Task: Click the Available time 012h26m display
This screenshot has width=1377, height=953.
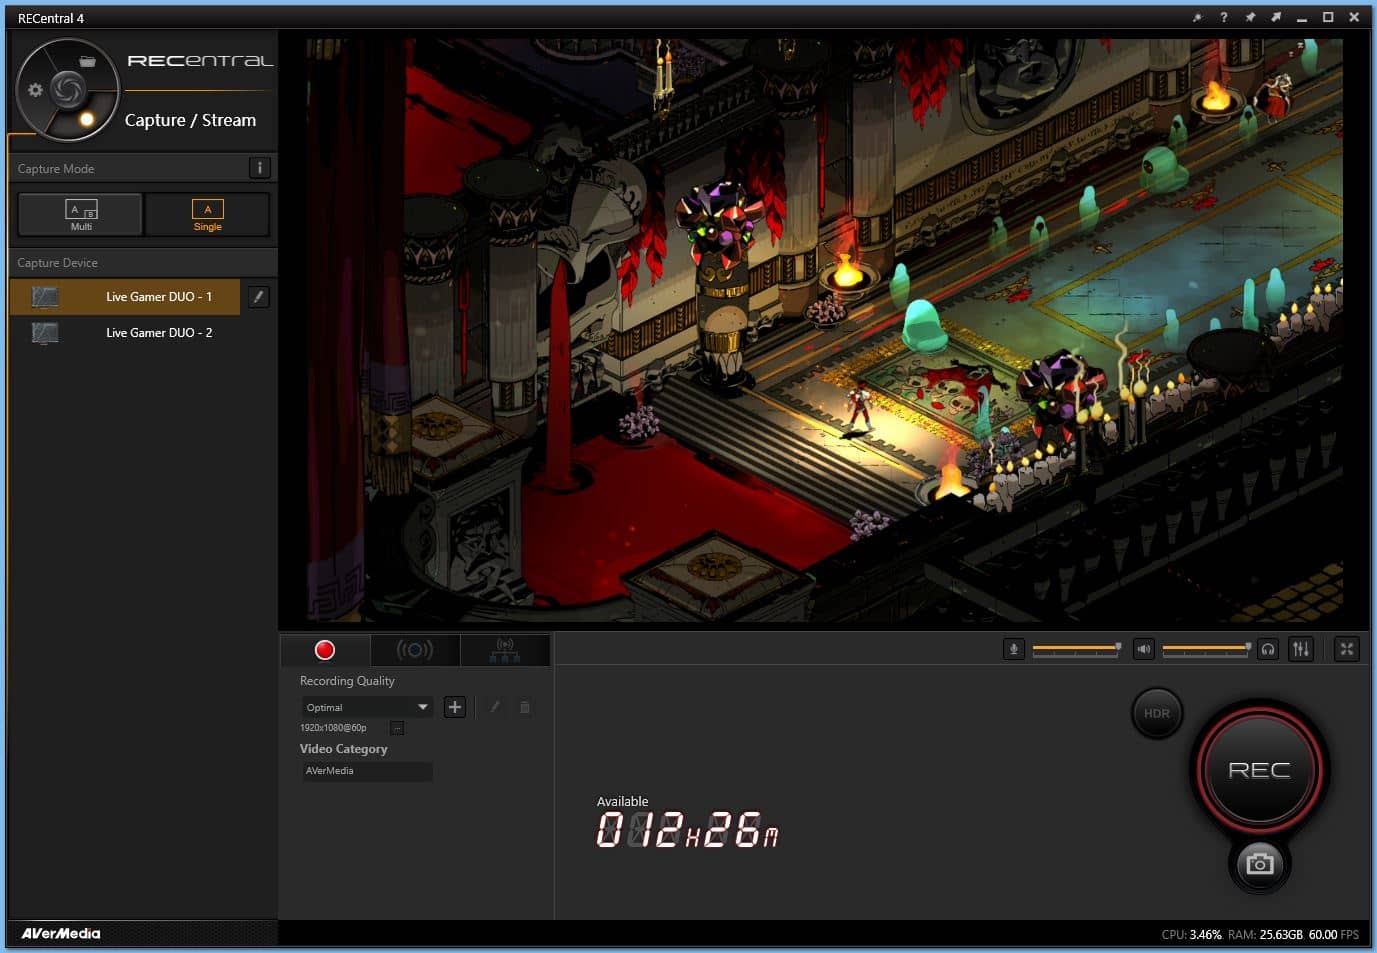Action: tap(687, 829)
